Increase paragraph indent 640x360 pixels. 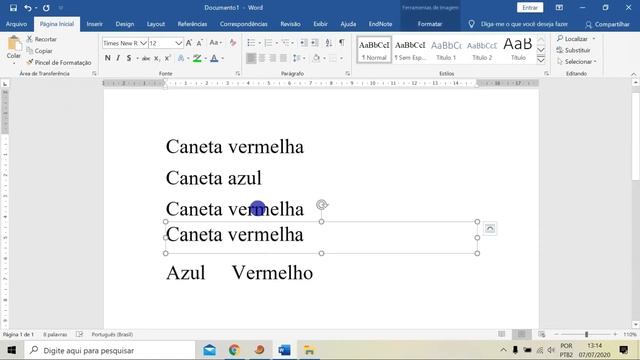point(315,42)
